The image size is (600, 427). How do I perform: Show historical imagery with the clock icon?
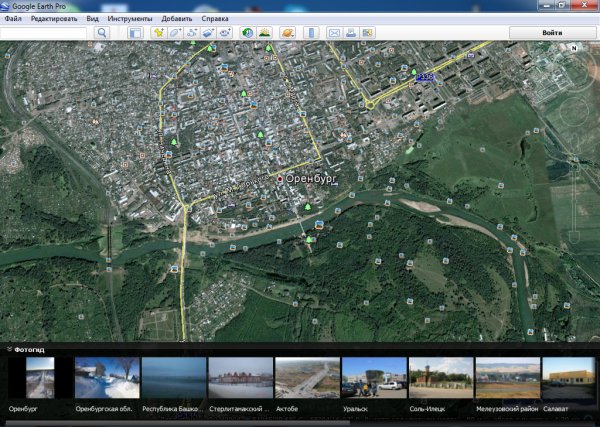[x=248, y=33]
